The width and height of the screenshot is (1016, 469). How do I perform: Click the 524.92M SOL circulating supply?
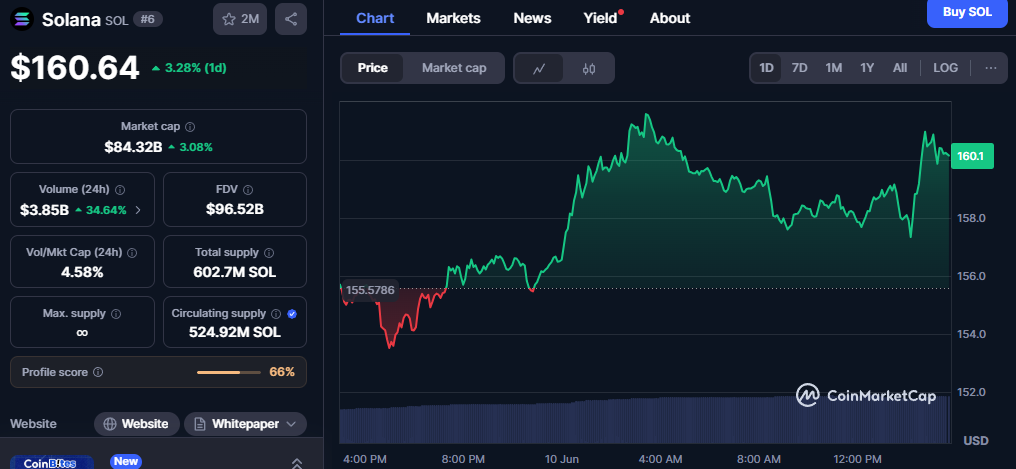click(x=235, y=332)
